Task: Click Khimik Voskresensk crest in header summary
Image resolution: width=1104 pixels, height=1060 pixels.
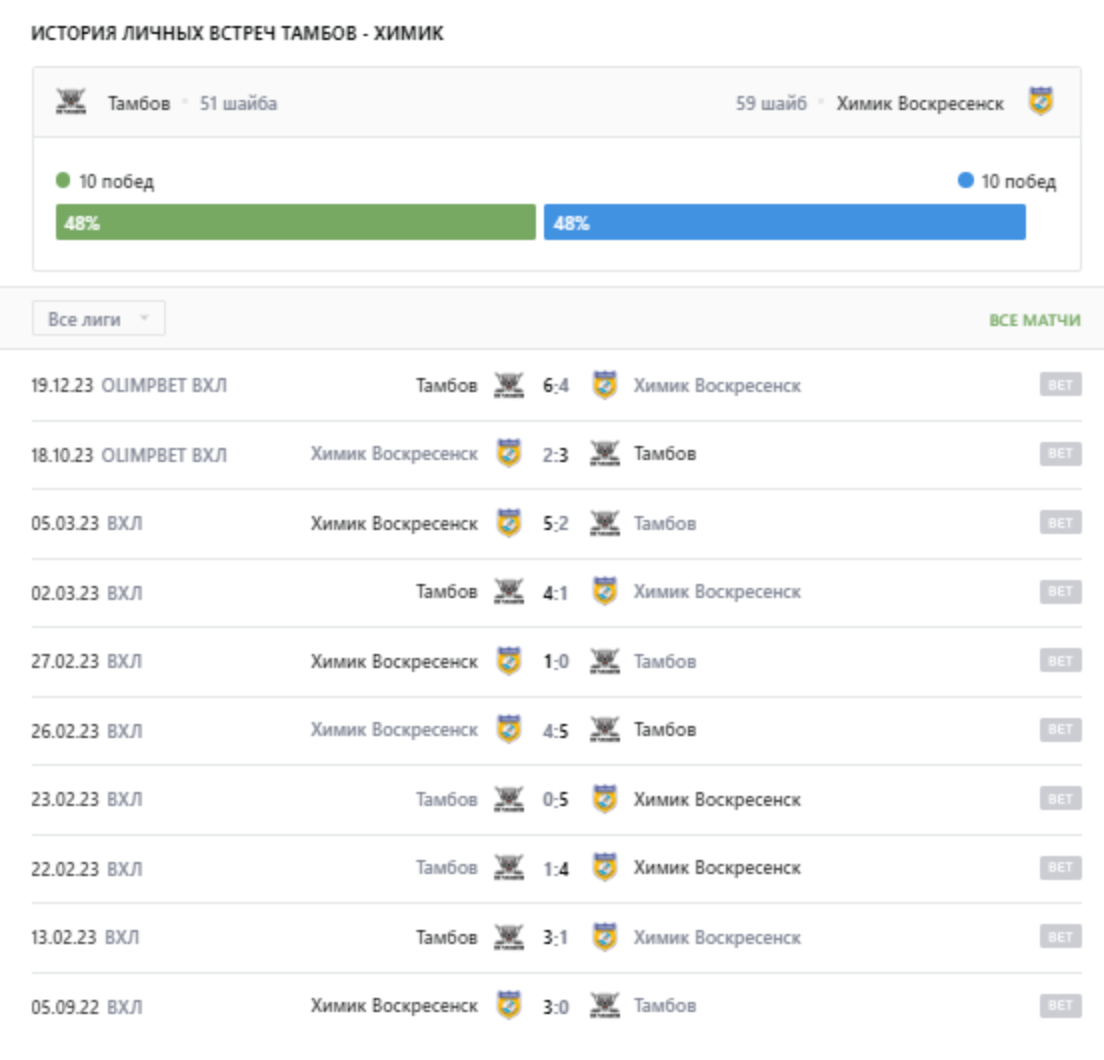Action: pyautogui.click(x=1041, y=102)
